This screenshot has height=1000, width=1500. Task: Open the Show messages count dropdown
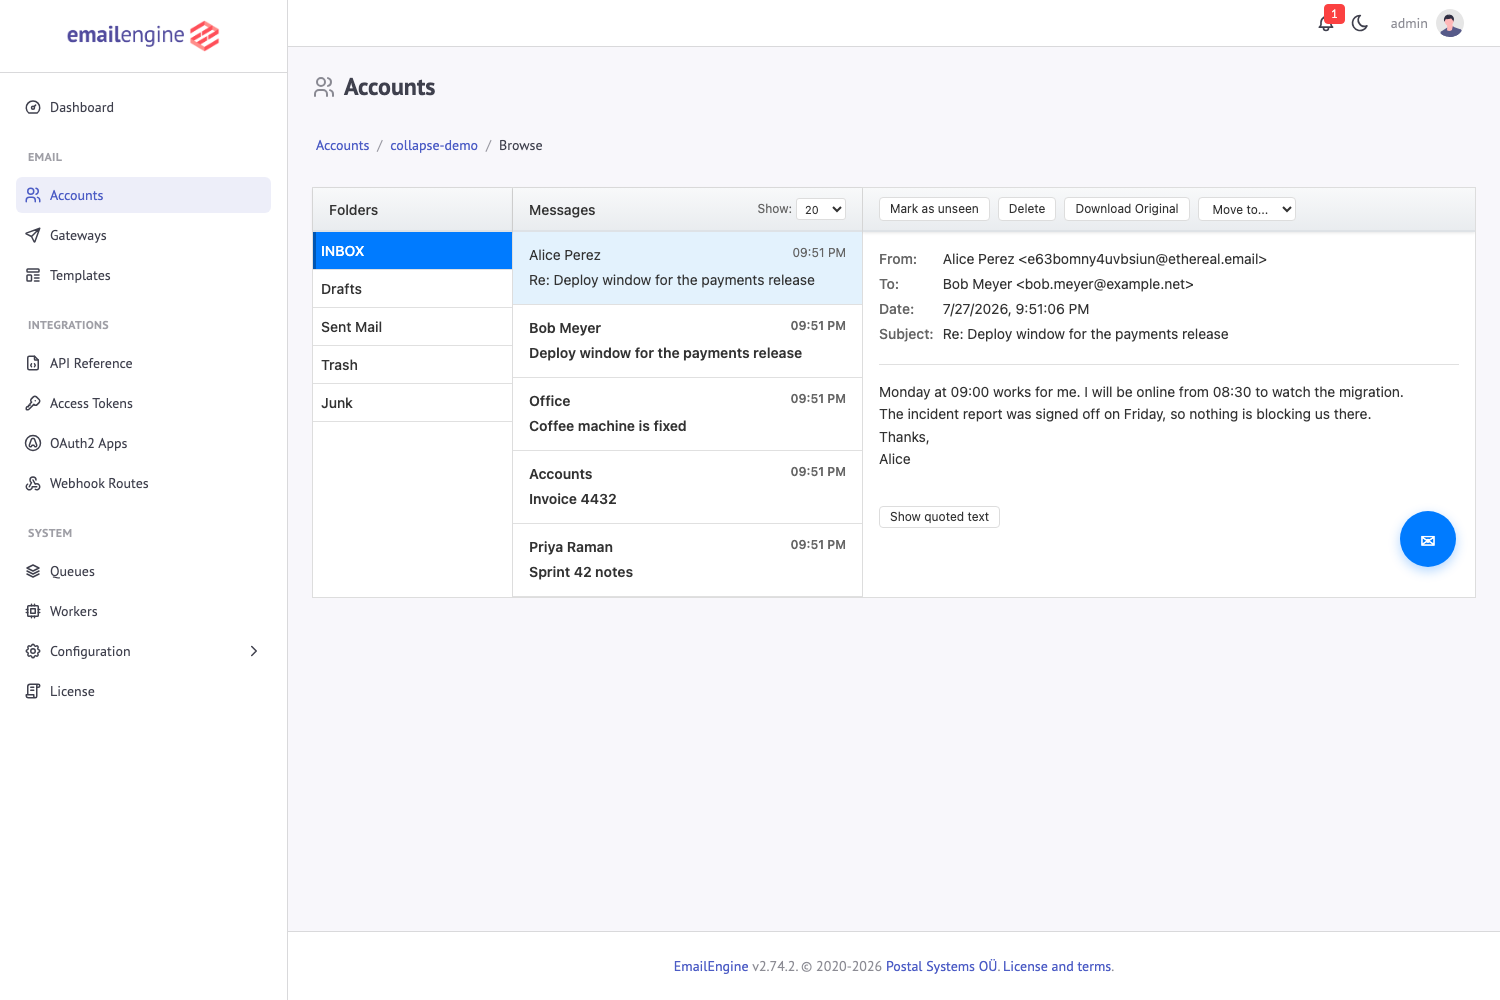(x=821, y=209)
